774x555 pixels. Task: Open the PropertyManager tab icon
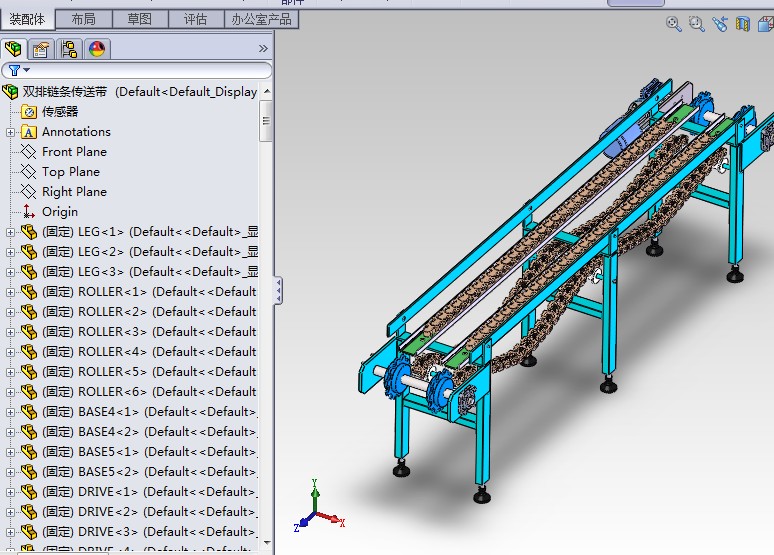41,49
